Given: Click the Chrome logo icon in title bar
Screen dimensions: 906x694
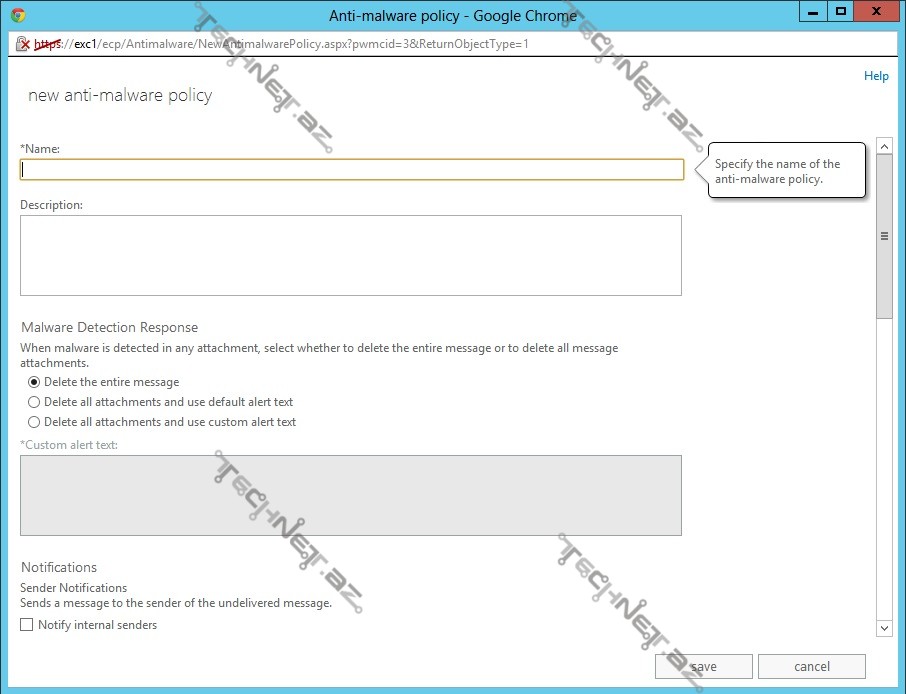Looking at the screenshot, I should click(x=18, y=15).
